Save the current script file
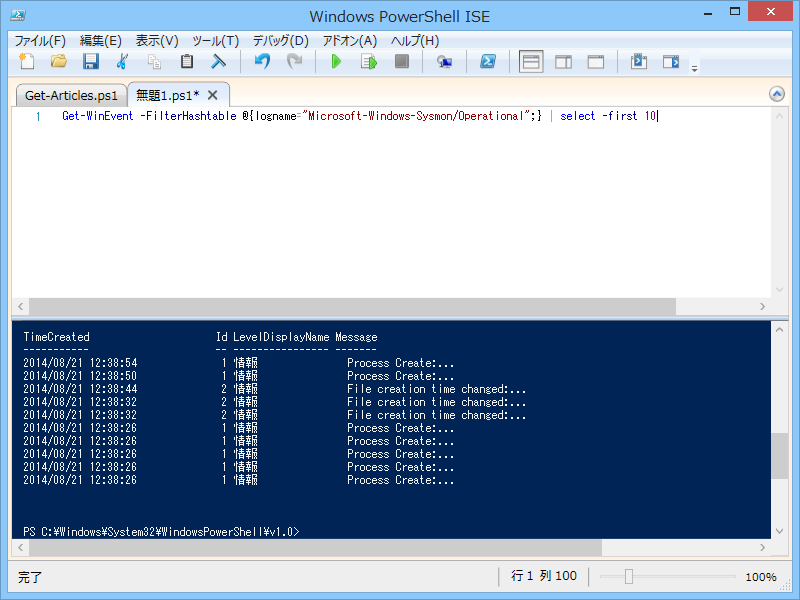This screenshot has width=800, height=600. (90, 62)
